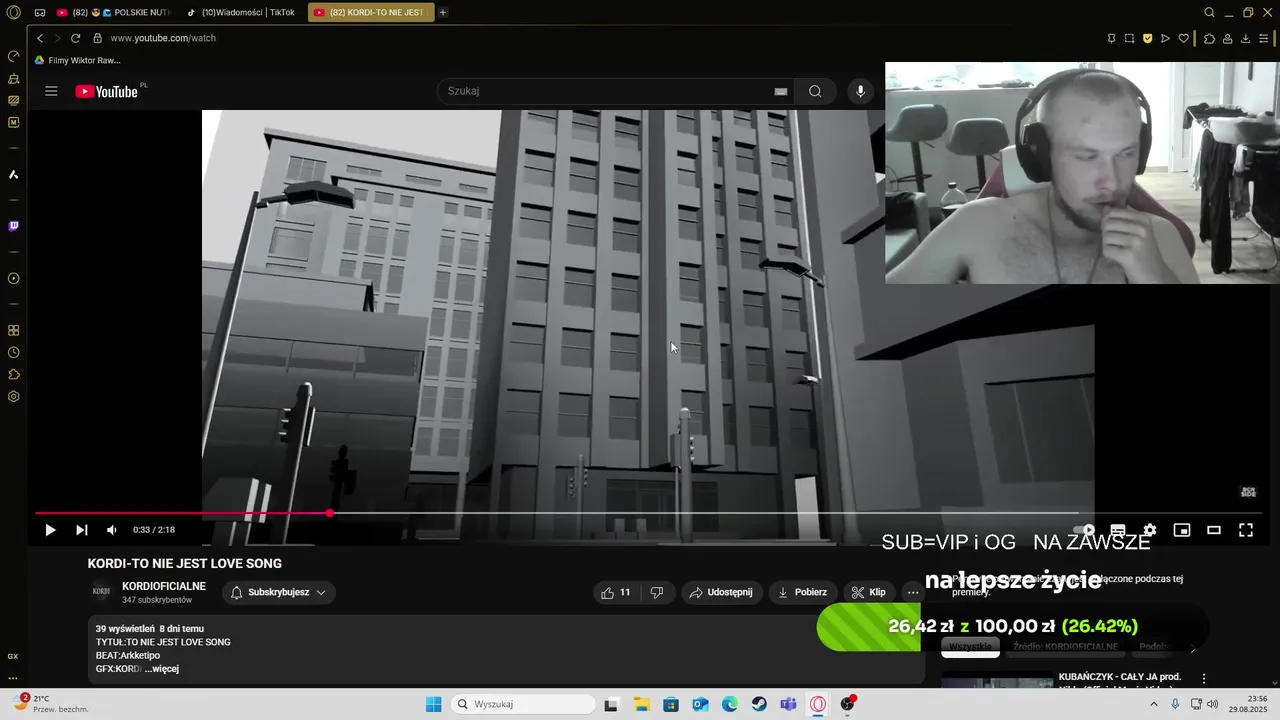Expand the Subskrybujesz notification dropdown

[278, 592]
